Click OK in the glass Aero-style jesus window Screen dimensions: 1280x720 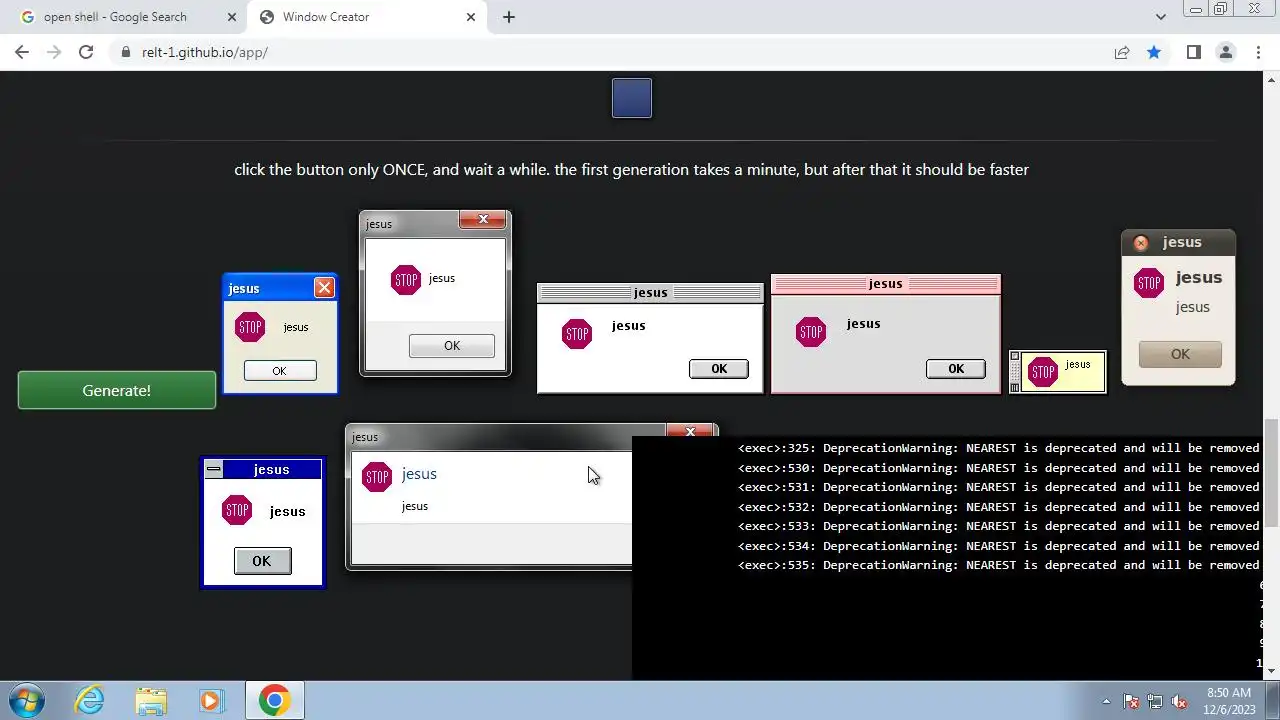pyautogui.click(x=452, y=346)
